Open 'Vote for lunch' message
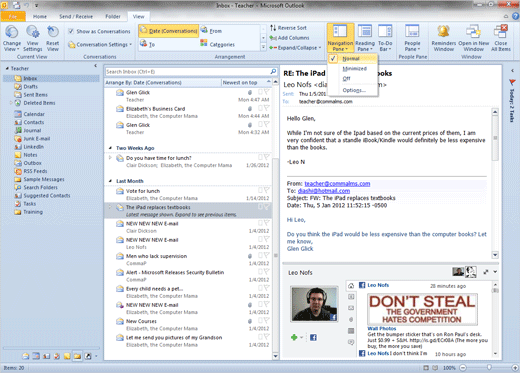The width and height of the screenshot is (520, 373). coord(188,194)
